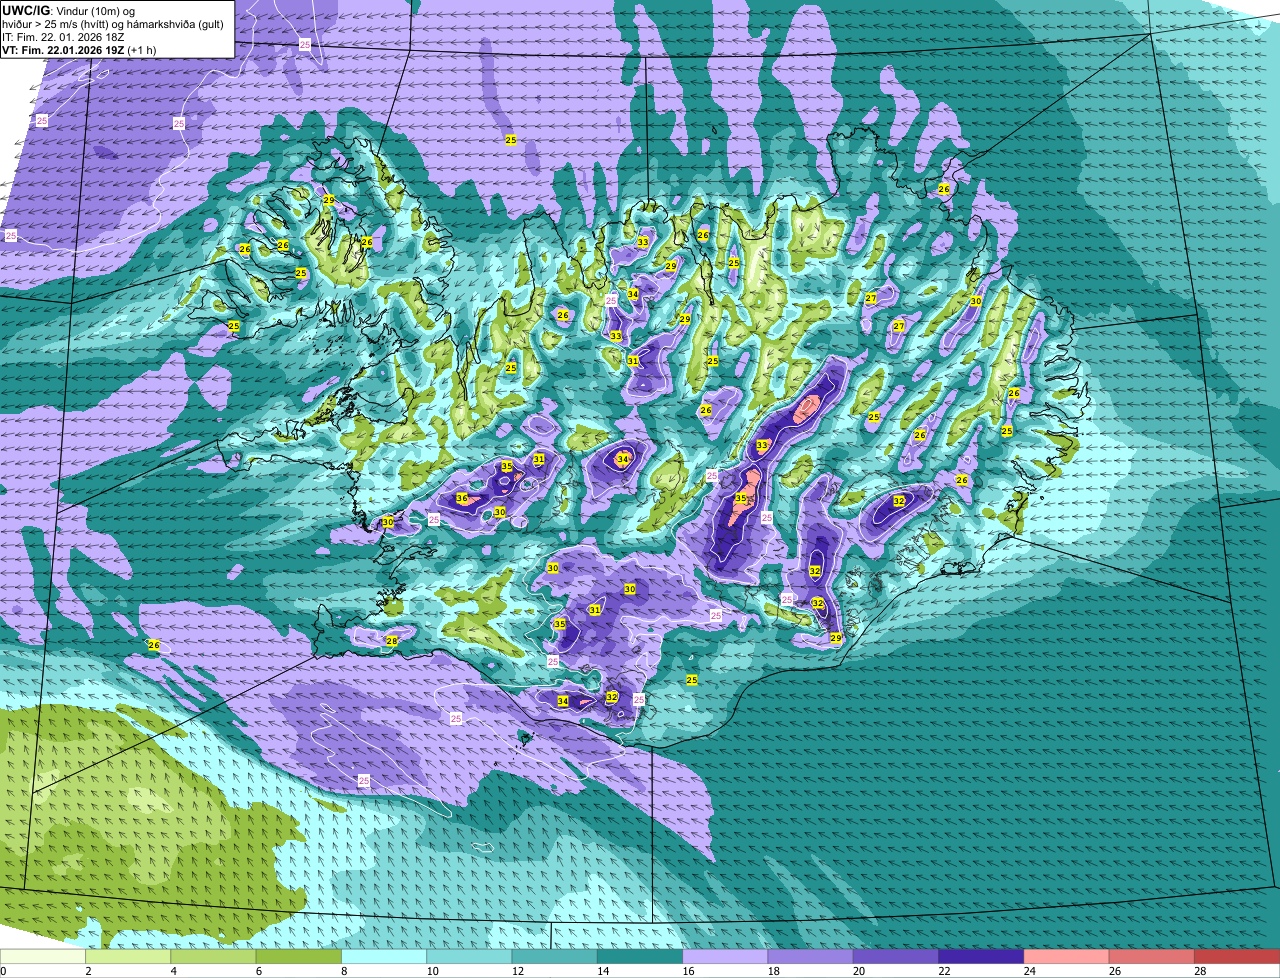Image resolution: width=1280 pixels, height=978 pixels.
Task: Click the 0–2 pale yellow legend swatch
Action: (x=43, y=956)
